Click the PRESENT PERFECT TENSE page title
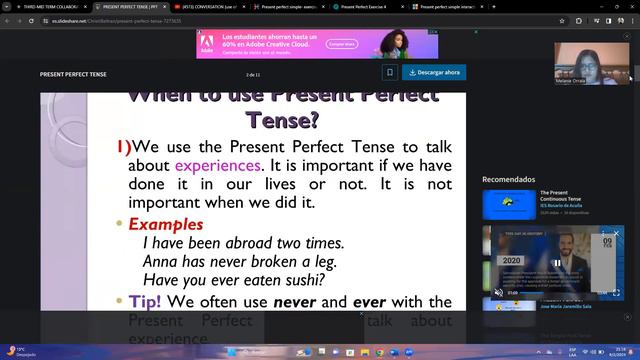Image resolution: width=640 pixels, height=360 pixels. (x=73, y=74)
